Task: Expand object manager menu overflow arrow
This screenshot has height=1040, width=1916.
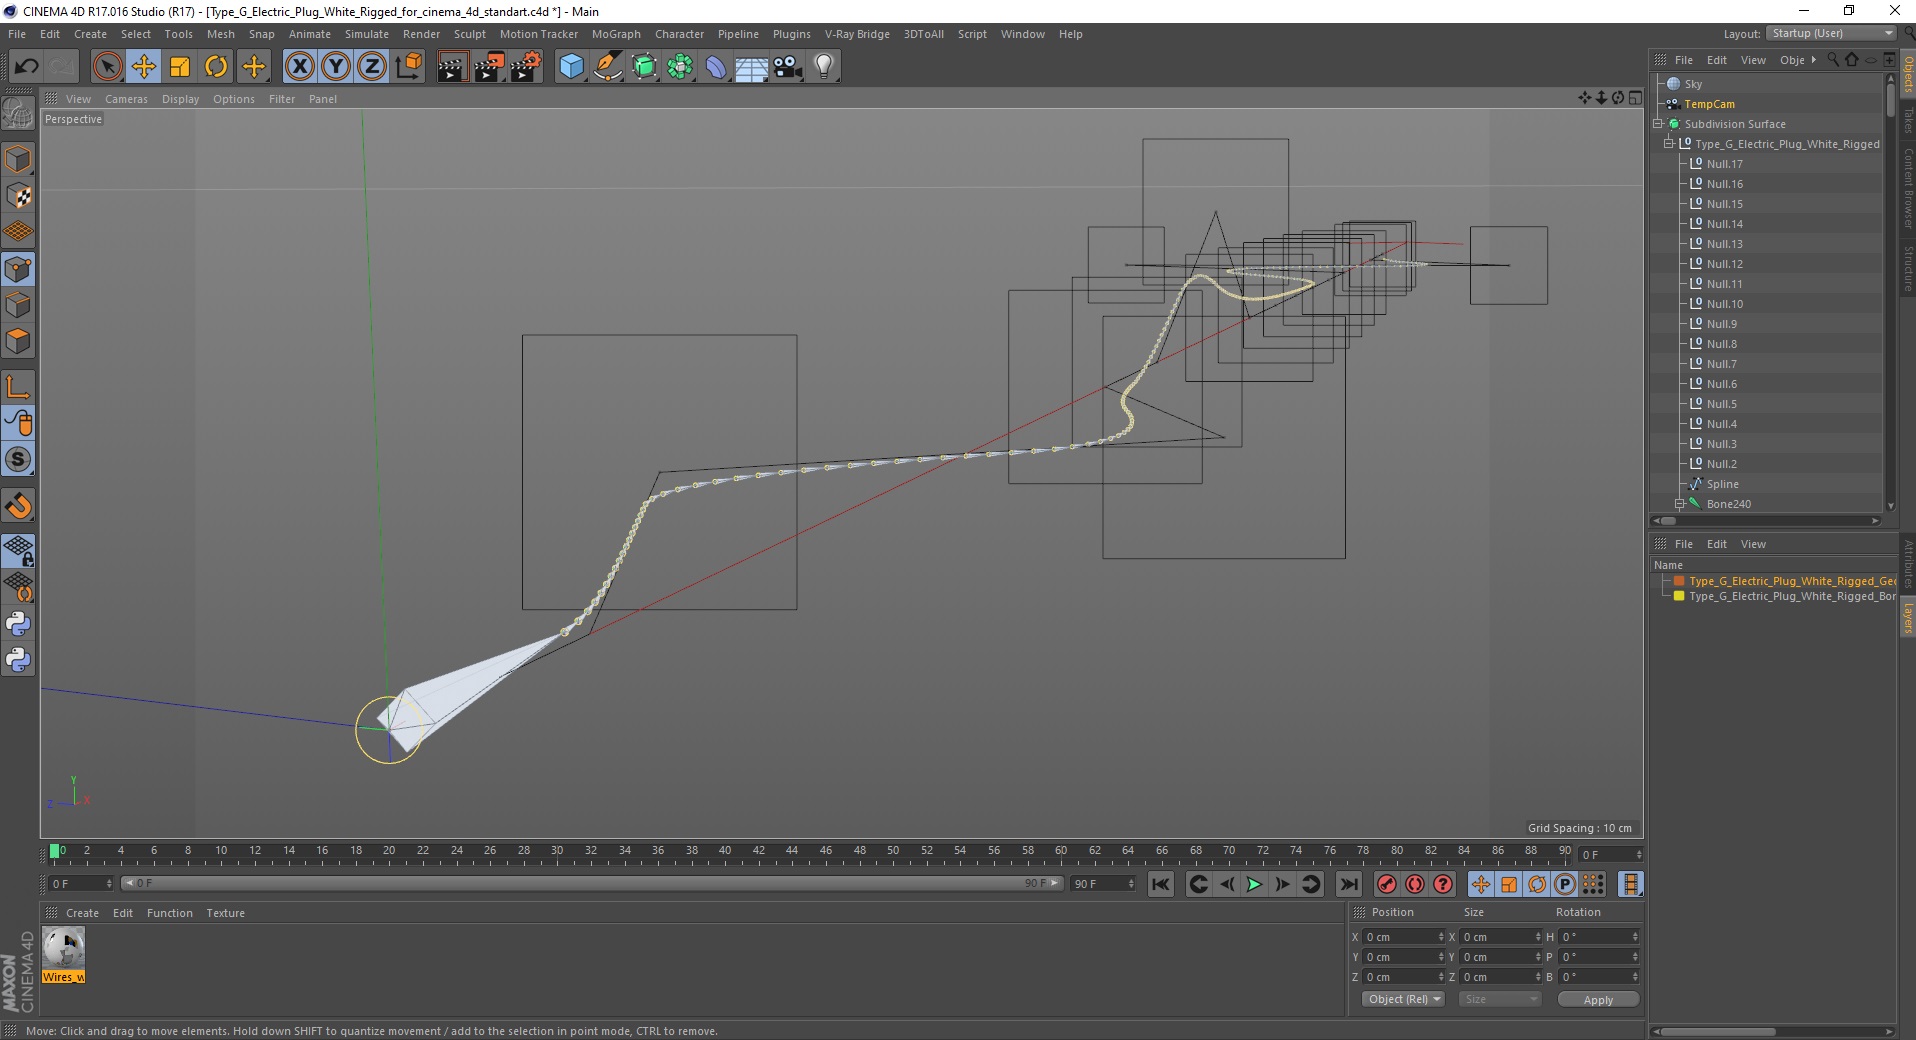Action: click(x=1813, y=60)
